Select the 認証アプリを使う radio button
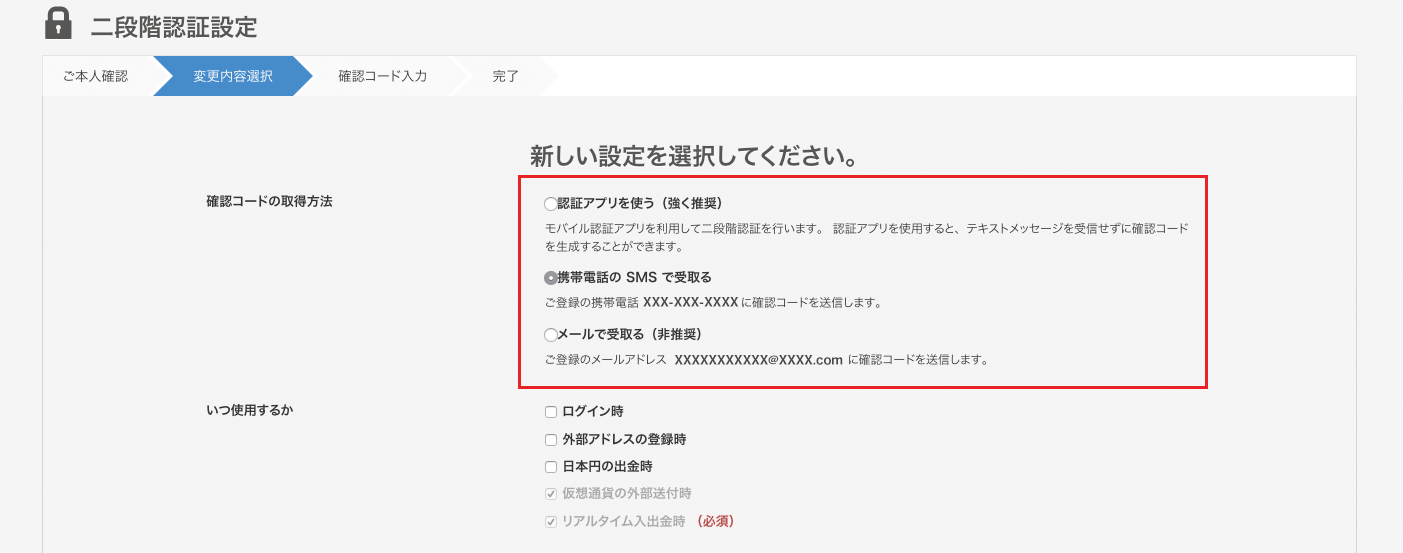This screenshot has width=1403, height=553. coord(550,204)
